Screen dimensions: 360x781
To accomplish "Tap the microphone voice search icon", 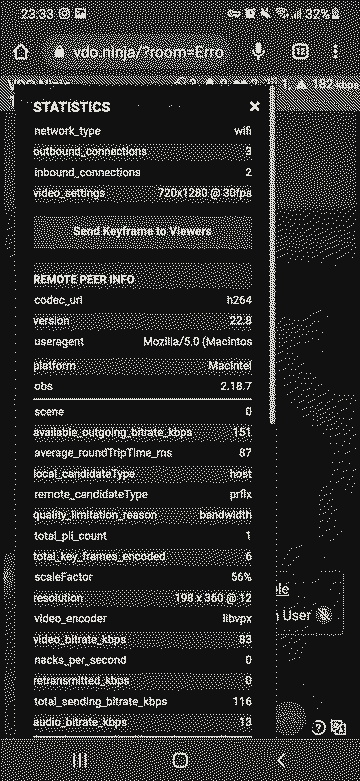I will pos(258,52).
